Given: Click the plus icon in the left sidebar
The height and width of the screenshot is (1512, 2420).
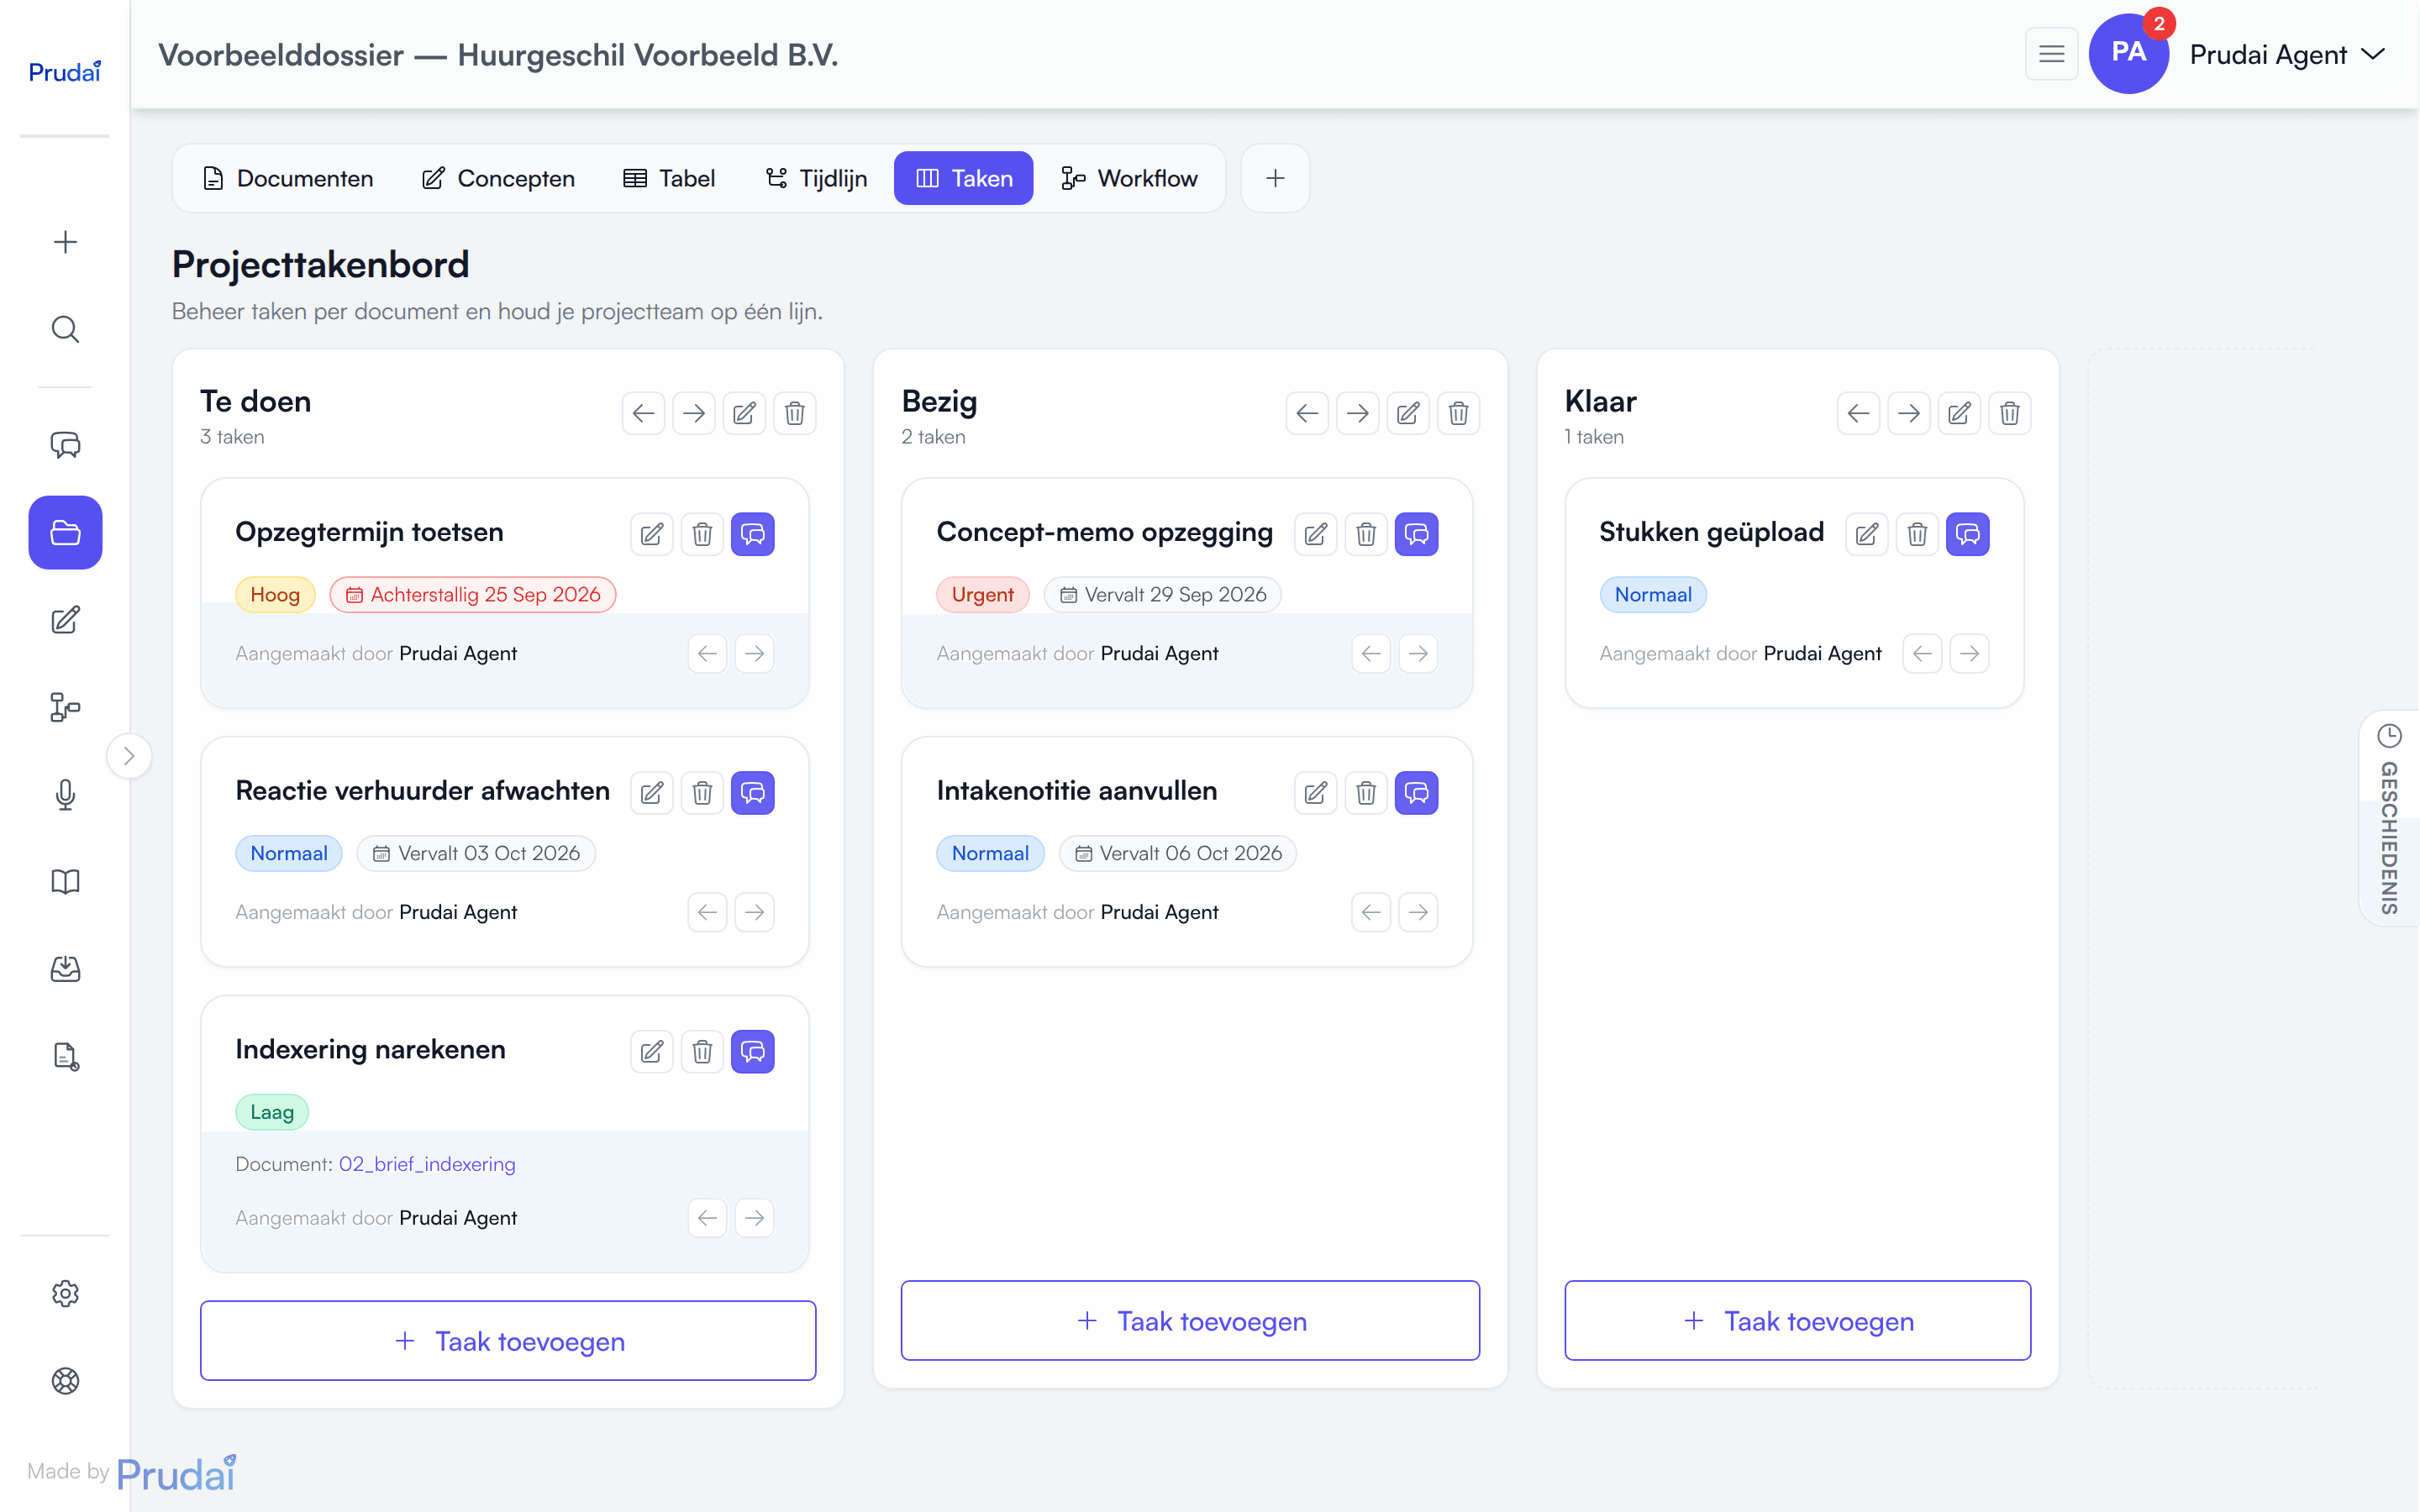Looking at the screenshot, I should pyautogui.click(x=65, y=242).
